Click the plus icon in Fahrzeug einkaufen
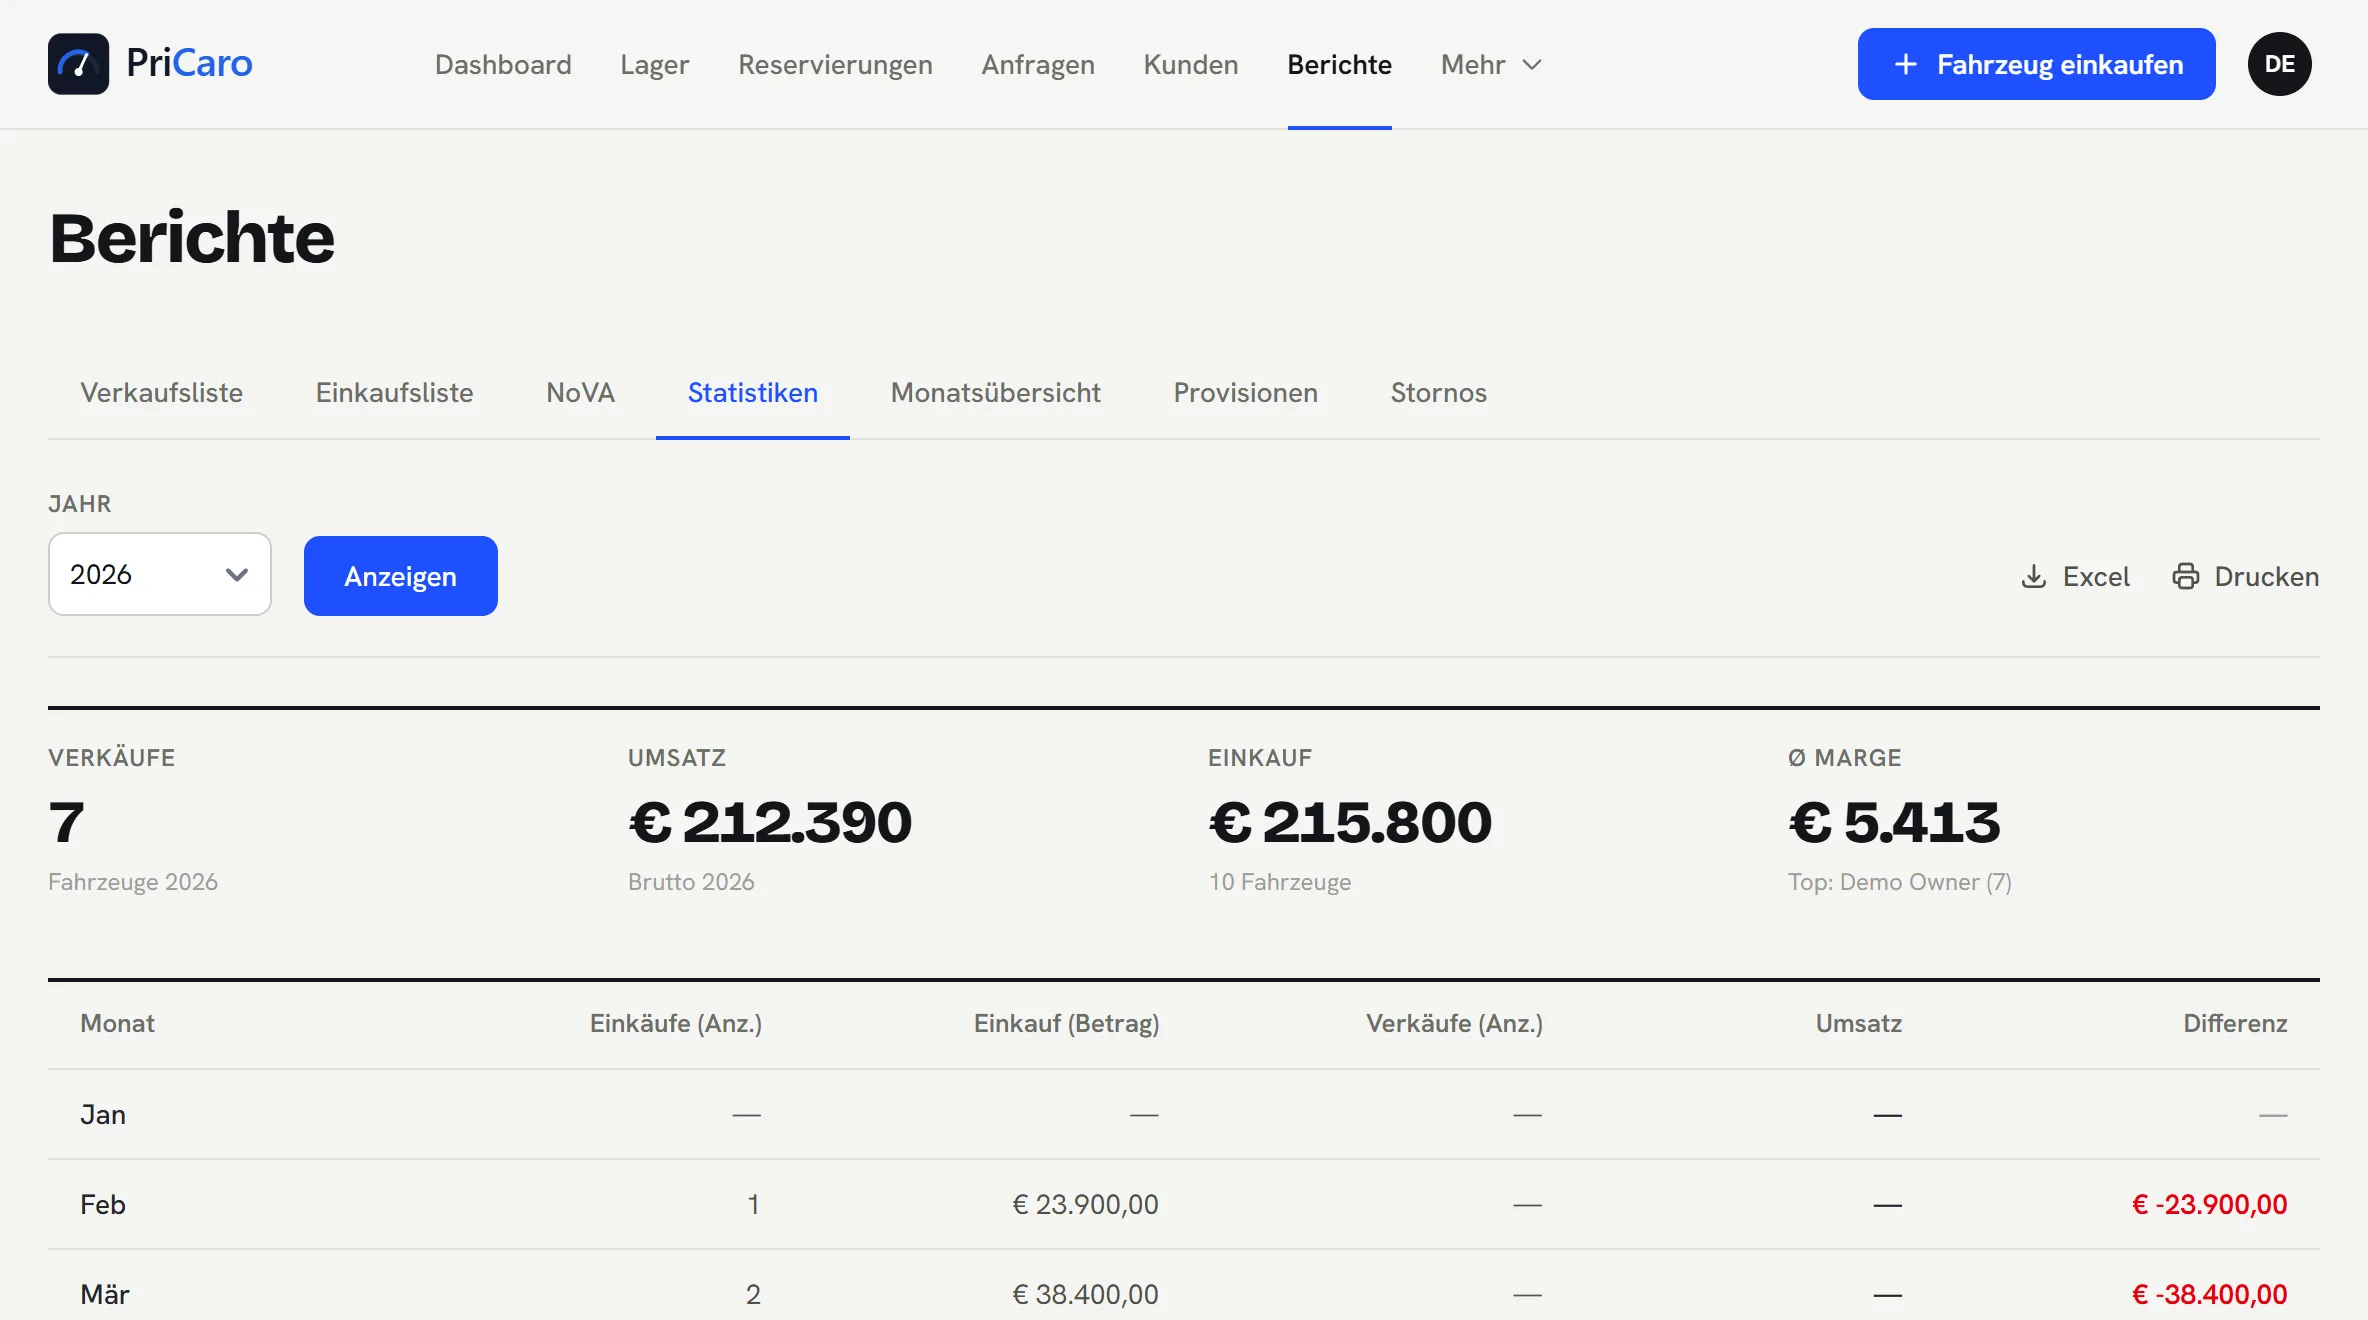 tap(1906, 64)
